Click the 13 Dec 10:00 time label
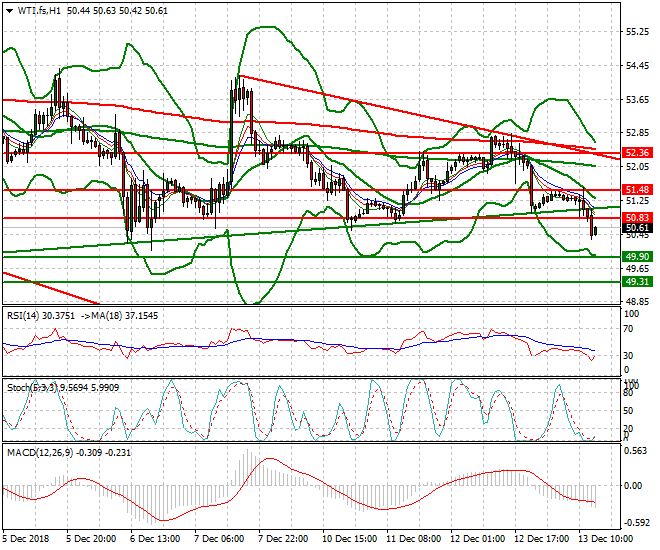 coord(605,539)
